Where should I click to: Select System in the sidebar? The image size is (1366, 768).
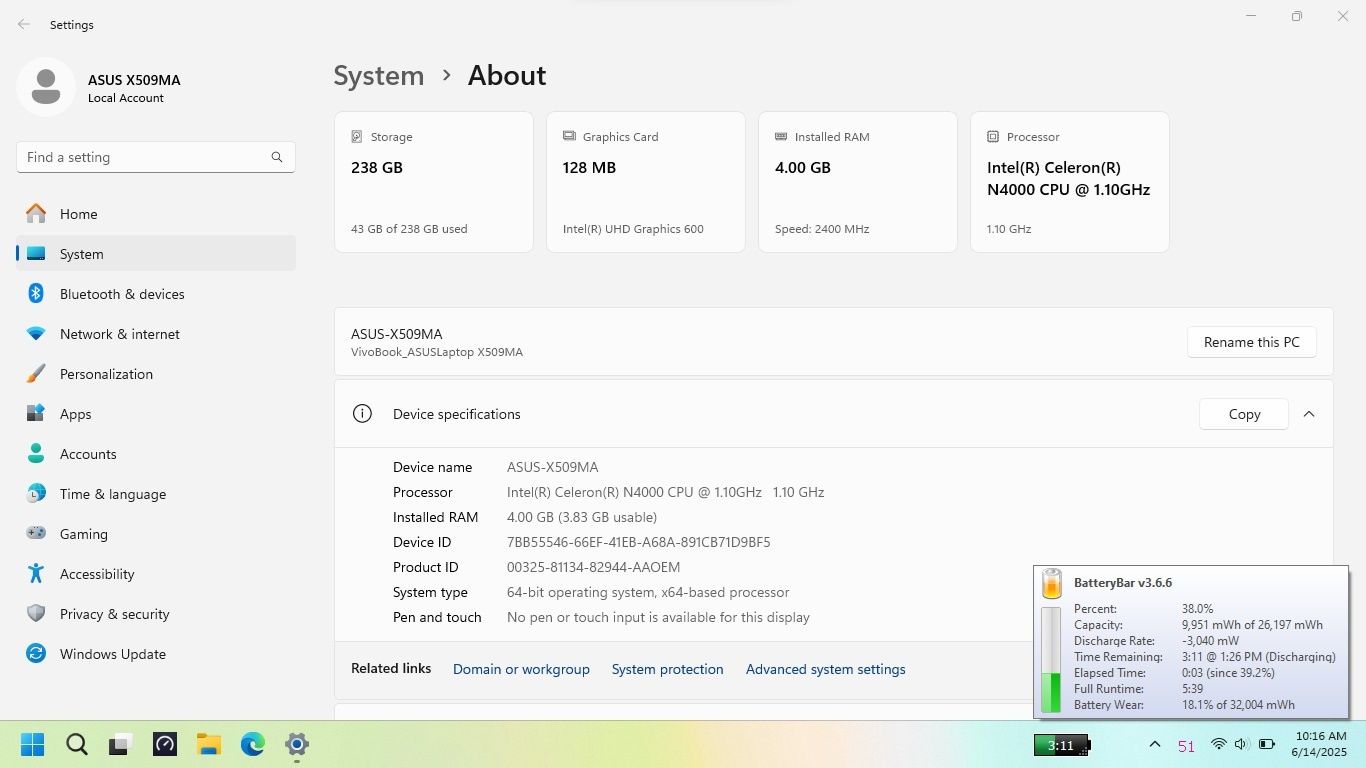coord(156,254)
